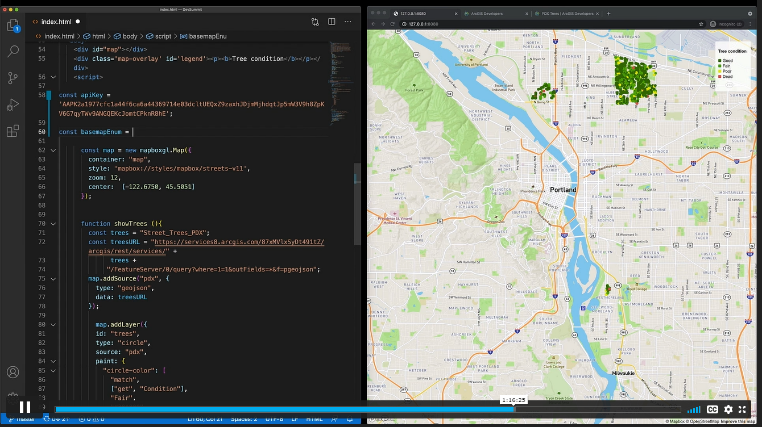
Task: Click the red Dead swatch in the legend
Action: tap(720, 77)
